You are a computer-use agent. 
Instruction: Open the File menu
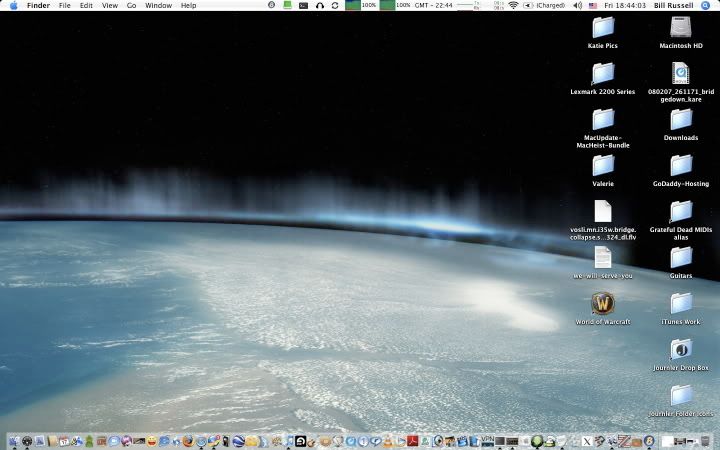point(64,5)
